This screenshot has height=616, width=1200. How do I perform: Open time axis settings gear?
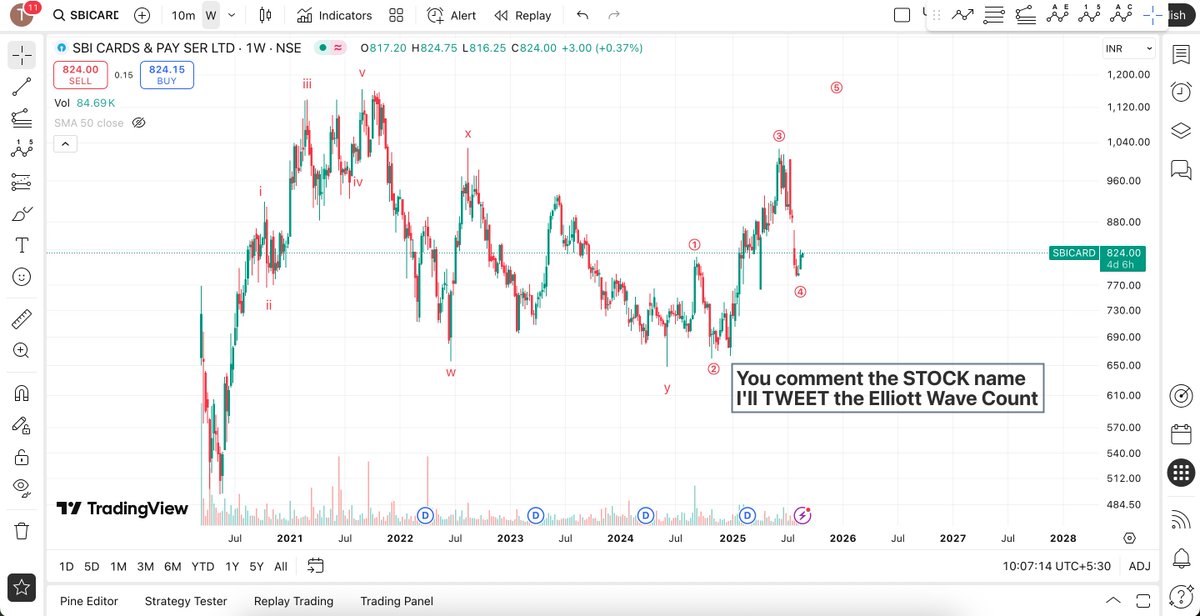point(1129,538)
